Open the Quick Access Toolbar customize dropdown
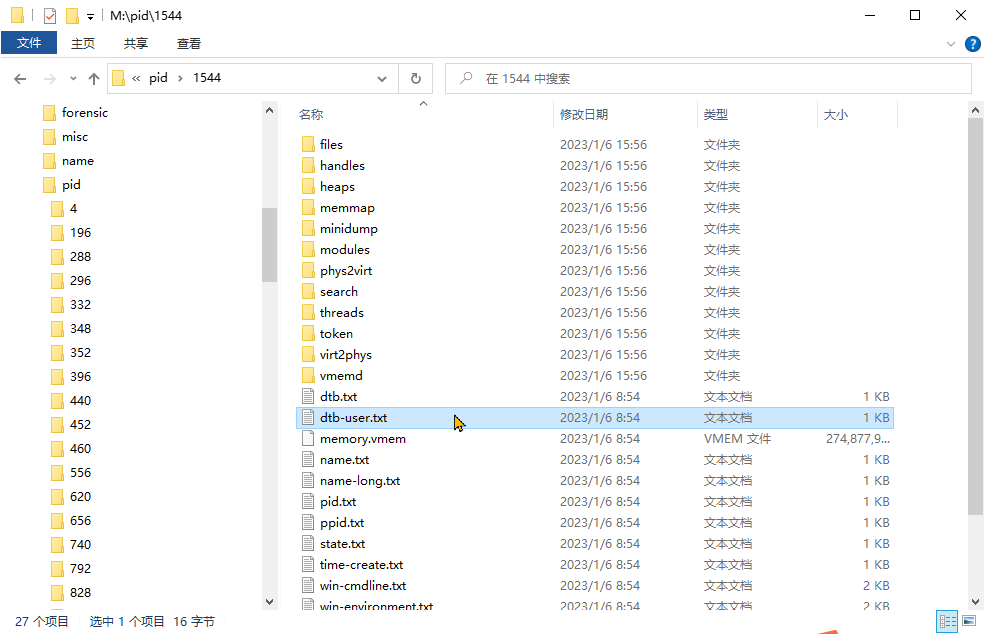The width and height of the screenshot is (985, 634). tap(90, 17)
